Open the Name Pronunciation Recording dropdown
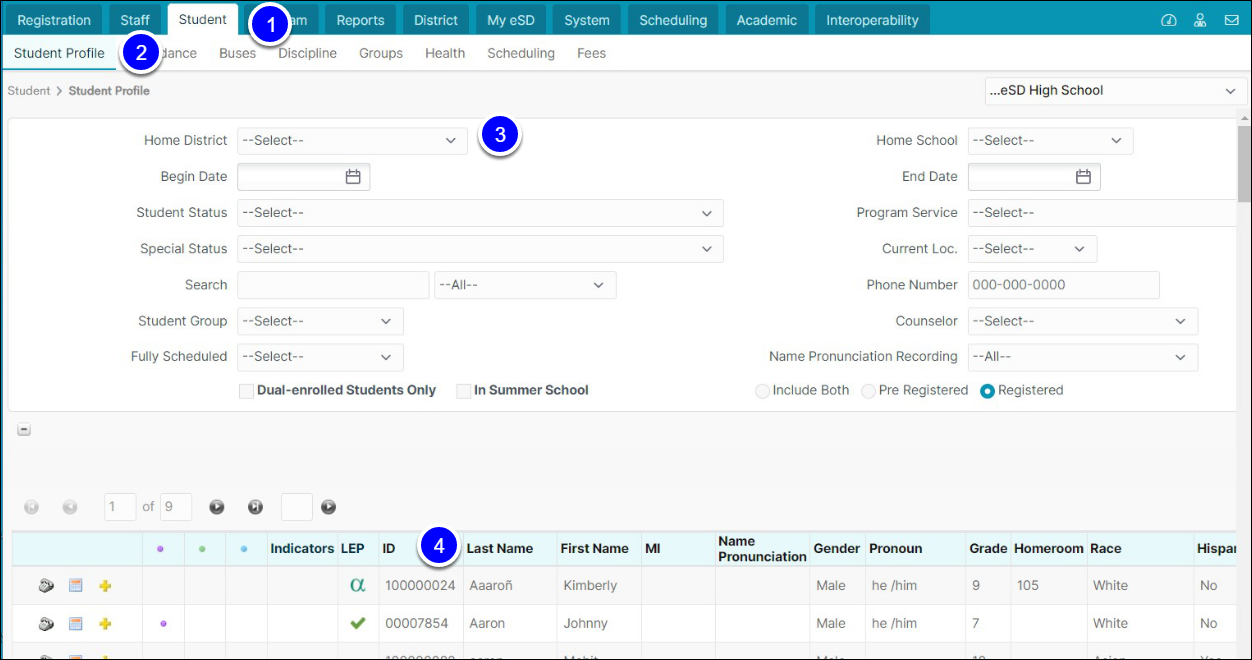Viewport: 1252px width, 660px height. click(1083, 357)
